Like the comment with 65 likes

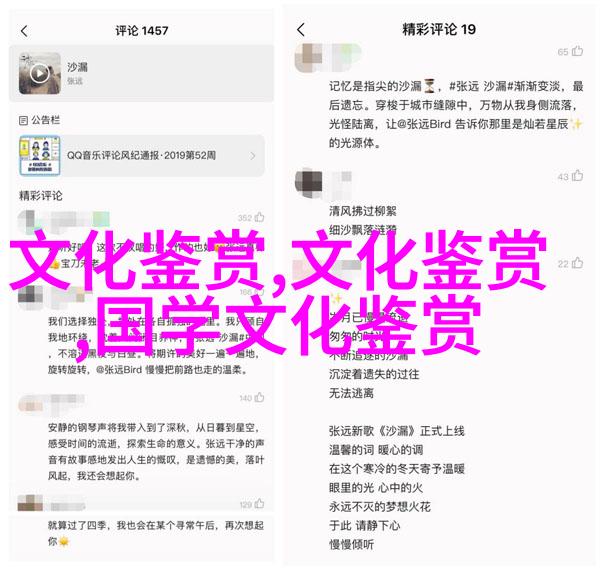pos(577,51)
